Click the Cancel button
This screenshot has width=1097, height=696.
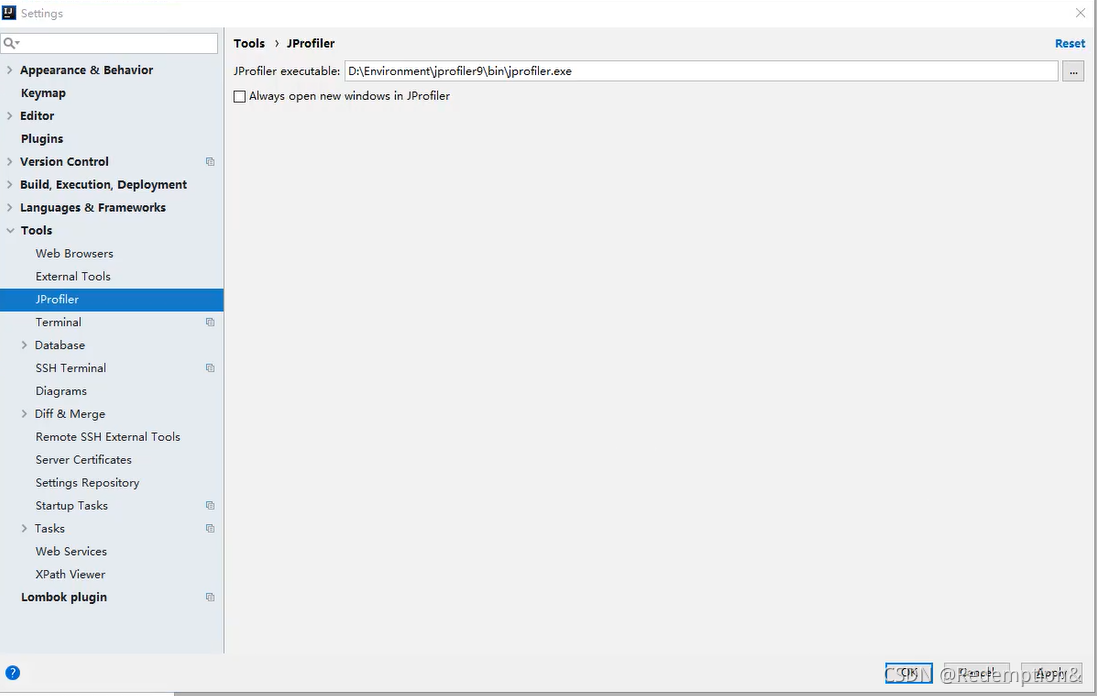click(x=976, y=673)
